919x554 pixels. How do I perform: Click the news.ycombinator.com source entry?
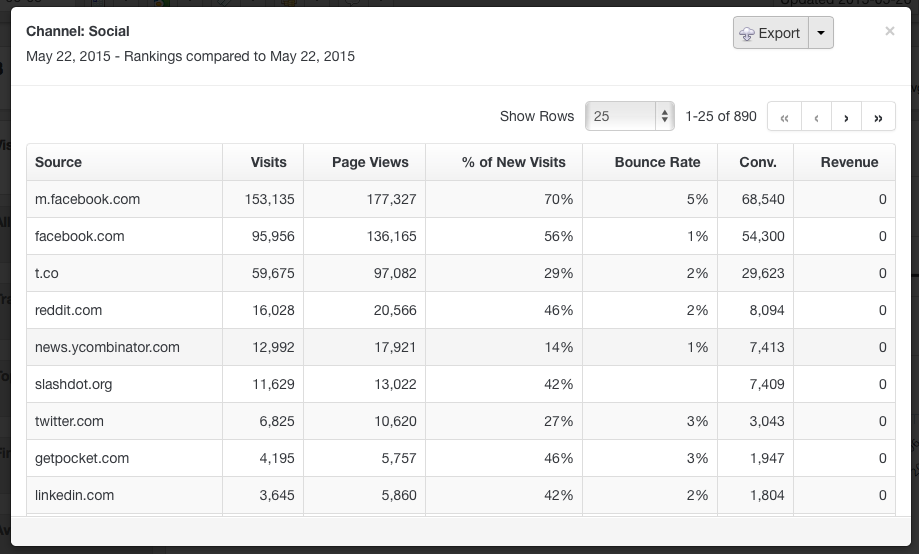click(x=107, y=347)
